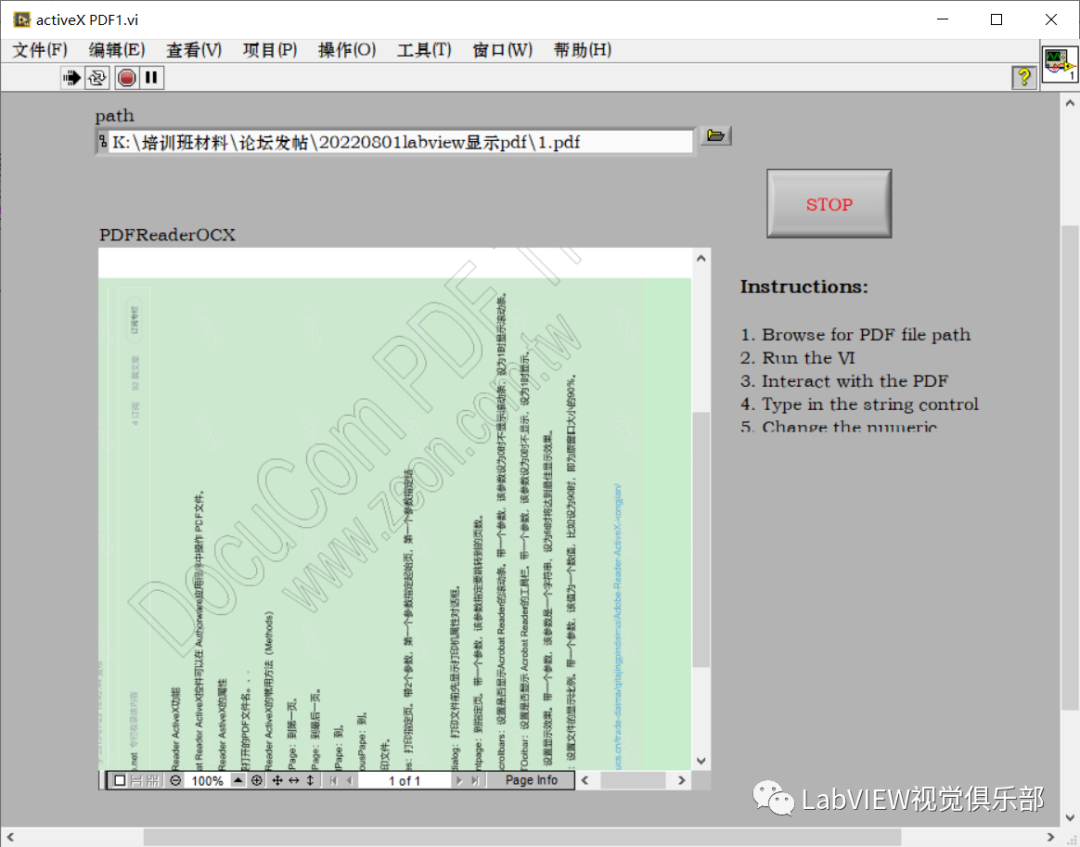Viewport: 1080px width, 847px height.
Task: Click front panel scroll down arrow
Action: point(1070,818)
